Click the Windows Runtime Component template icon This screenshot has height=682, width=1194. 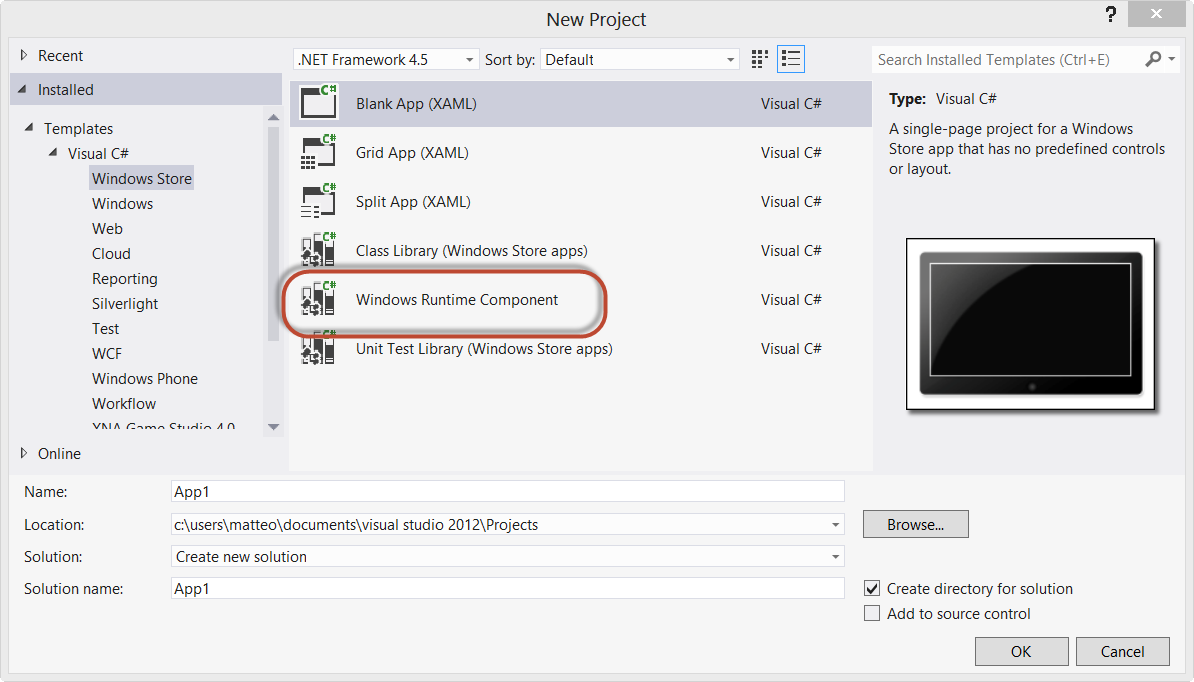[x=318, y=298]
